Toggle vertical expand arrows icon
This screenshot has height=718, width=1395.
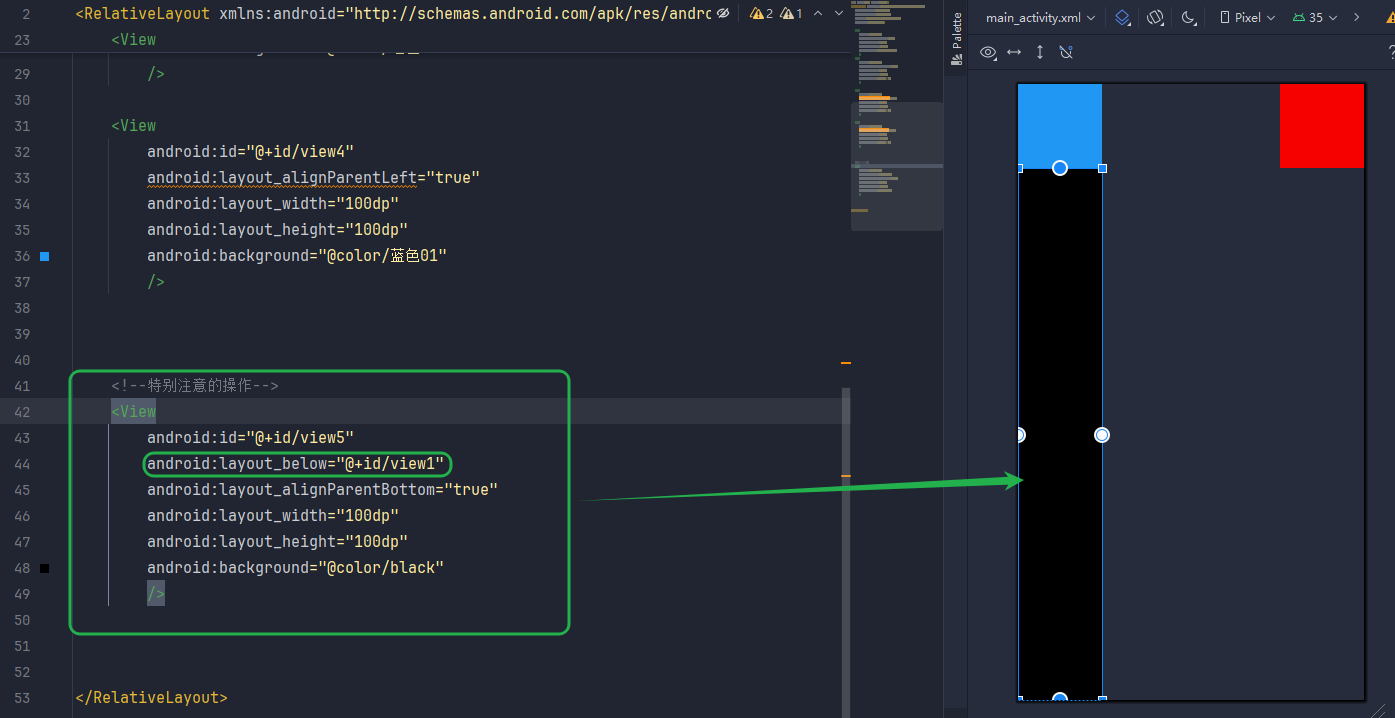coord(1040,52)
